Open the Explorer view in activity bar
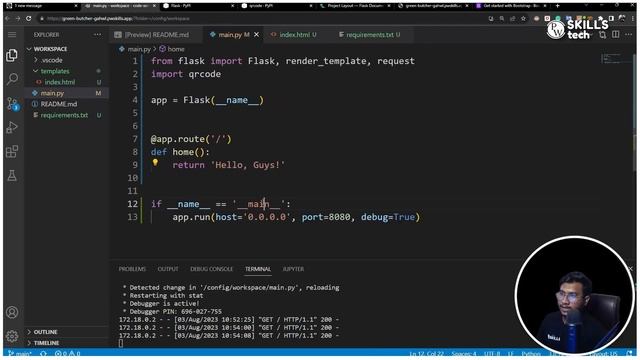640x360 pixels. [x=12, y=55]
